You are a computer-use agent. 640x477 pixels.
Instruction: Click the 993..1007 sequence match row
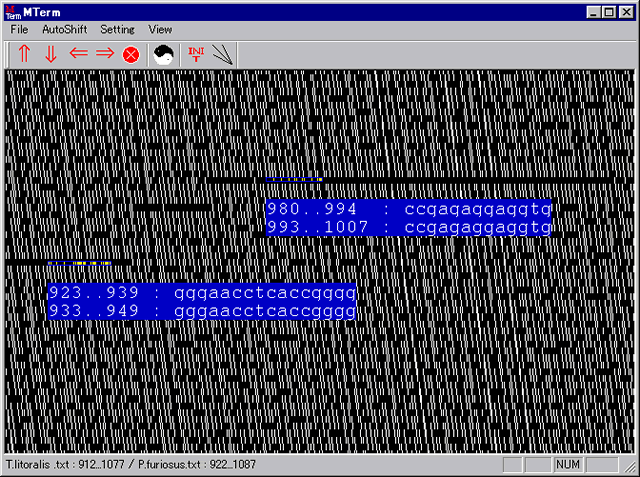pos(408,228)
